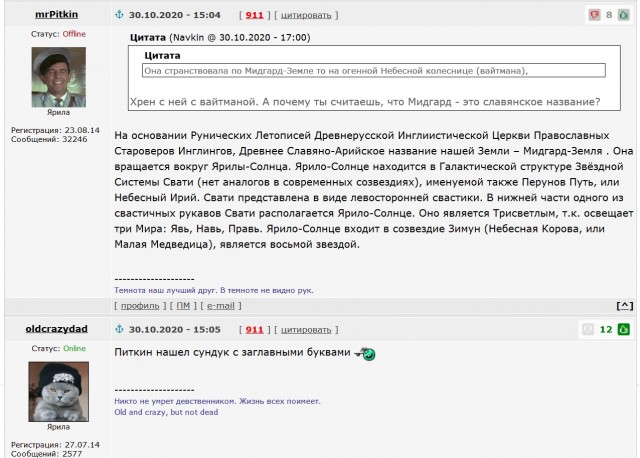Downvote oldcrazydad's post with the grey icon
The height and width of the screenshot is (458, 640).
[x=588, y=329]
